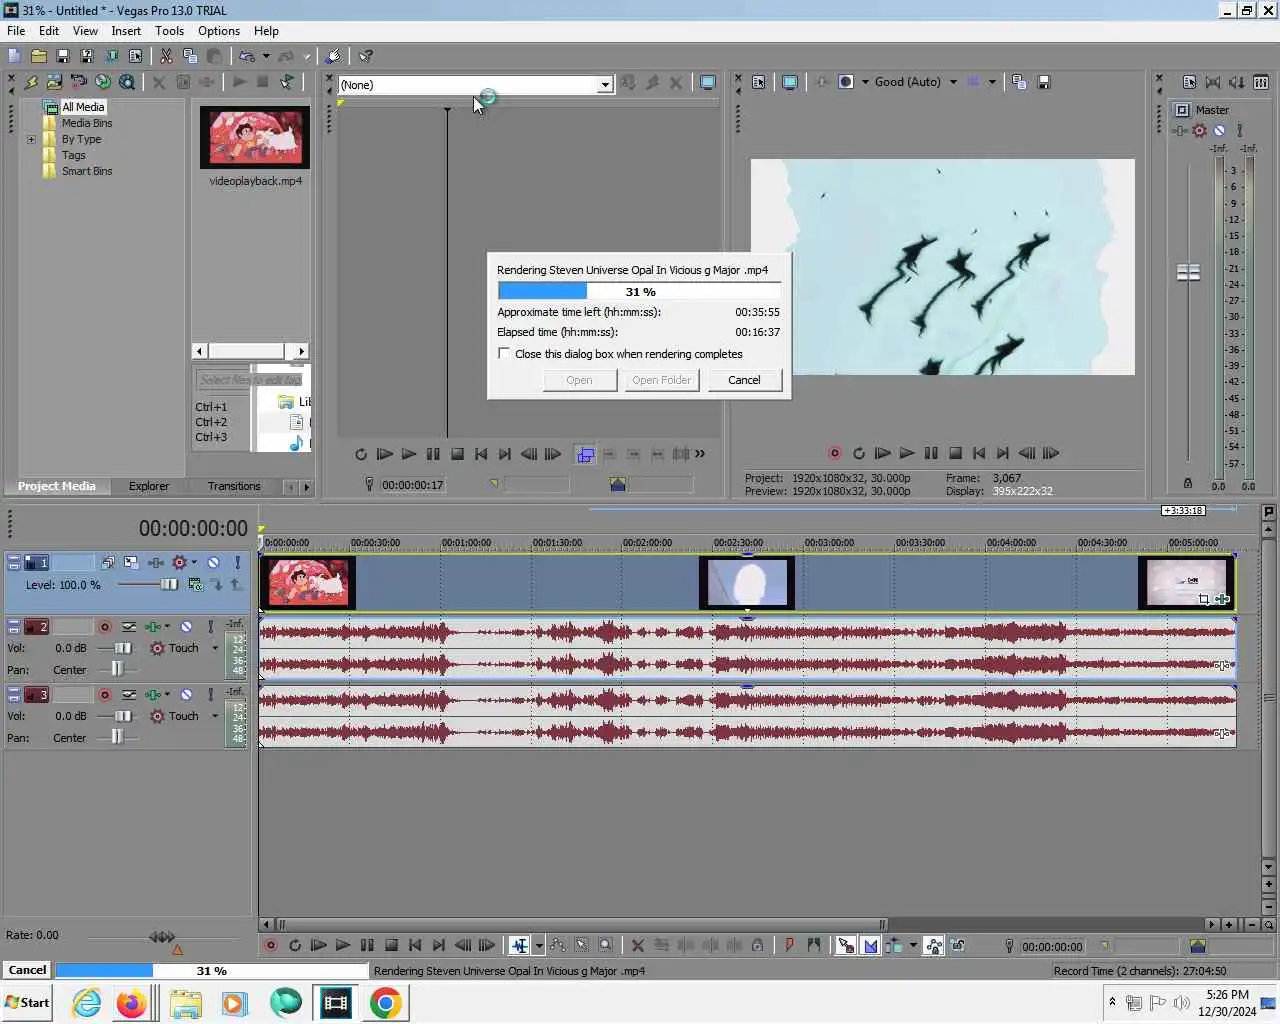The height and width of the screenshot is (1024, 1280).
Task: Click the Compositing Mode icon on track 1
Action: pos(195,585)
